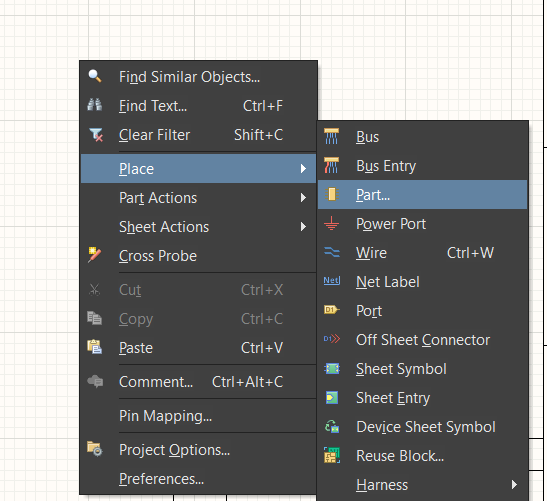
Task: Click the Ctrl+F shortcut text
Action: (x=263, y=106)
